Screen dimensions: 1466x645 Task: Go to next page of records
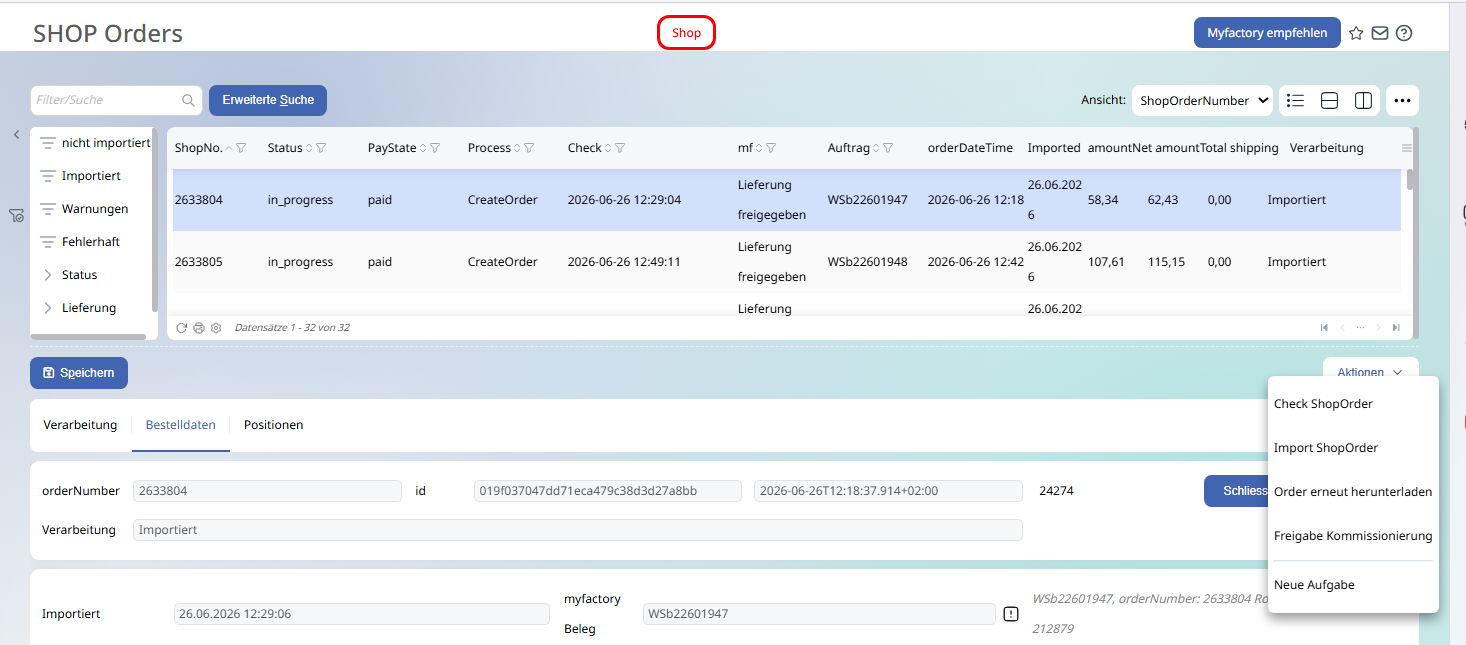[x=1378, y=327]
